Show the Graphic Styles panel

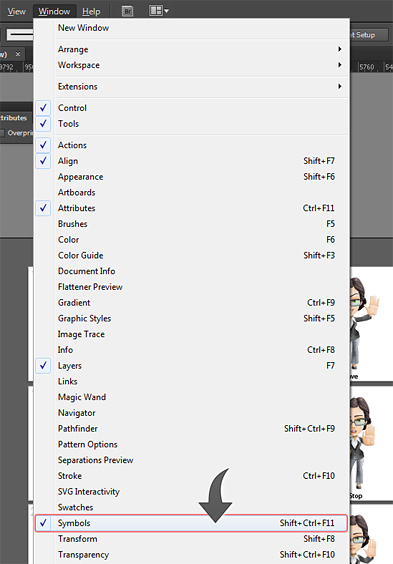pos(192,318)
